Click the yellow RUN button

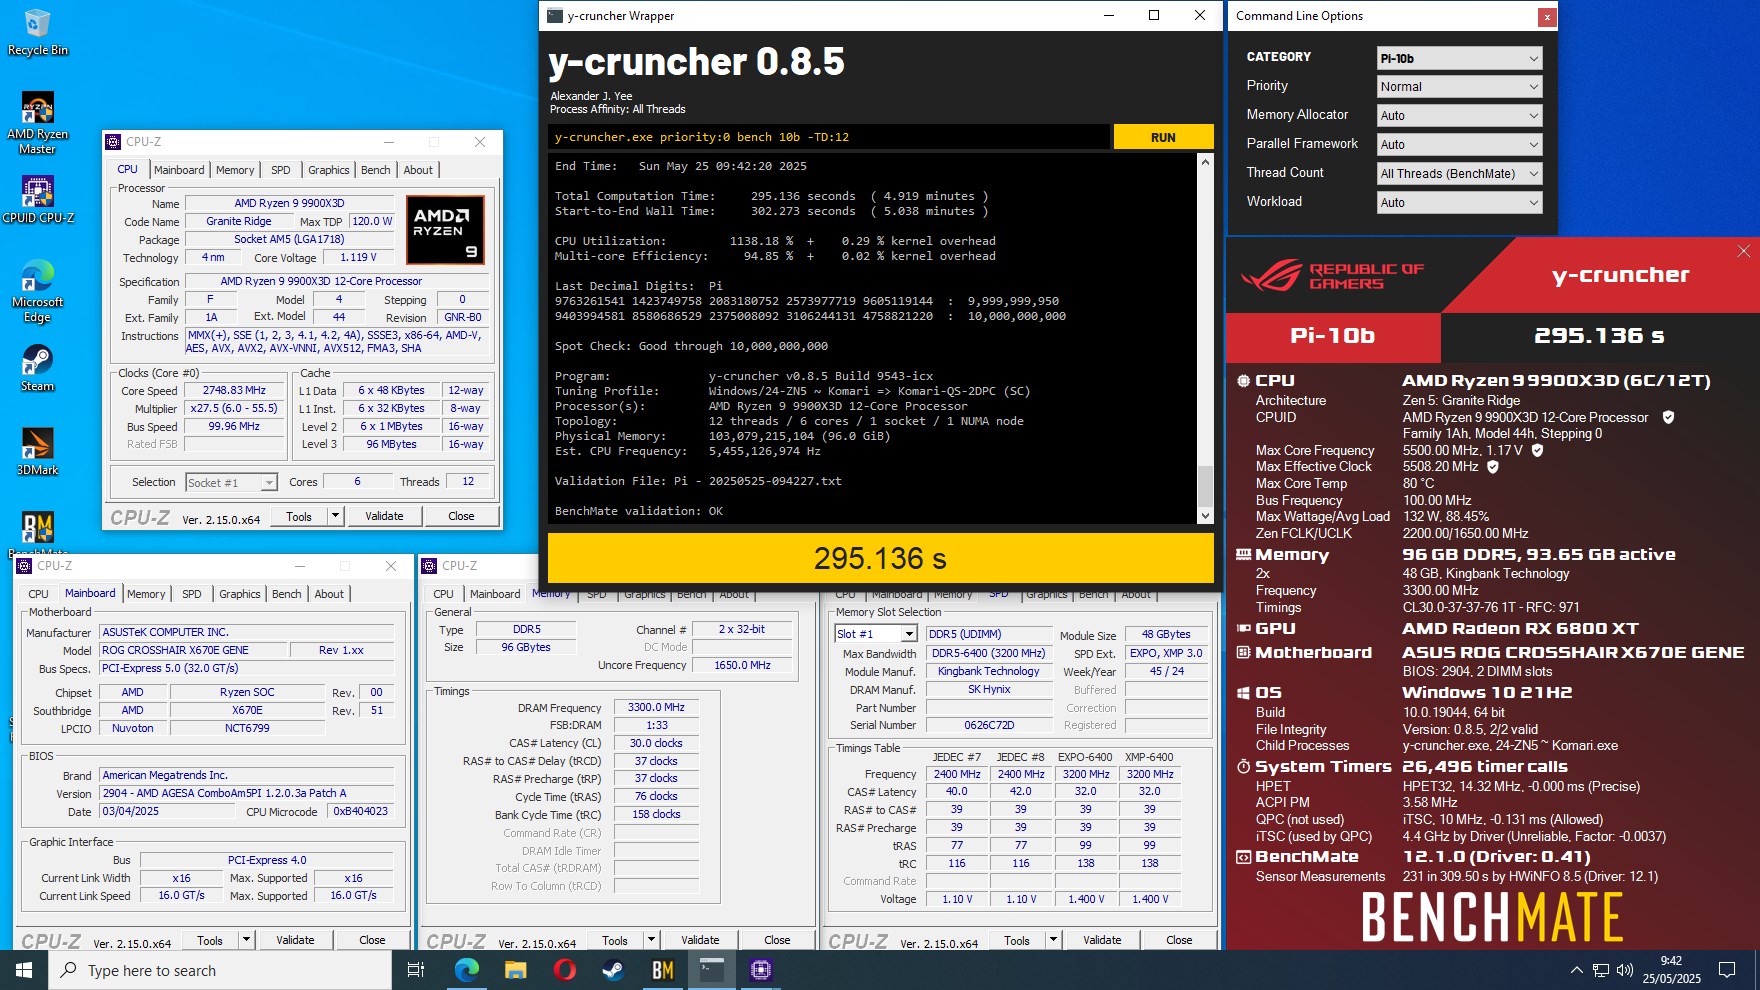(1163, 137)
